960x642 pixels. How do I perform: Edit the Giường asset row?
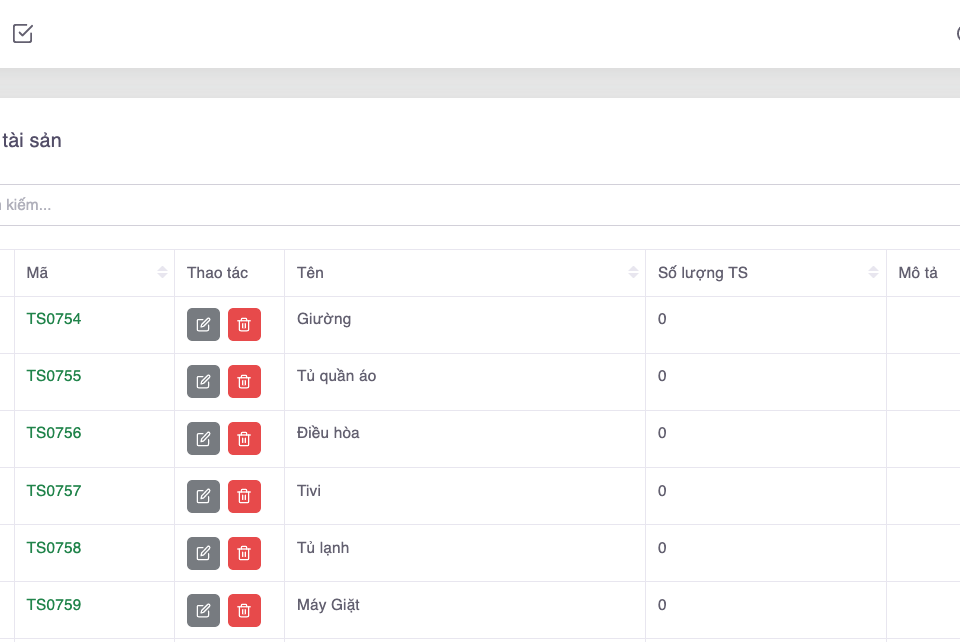click(203, 324)
